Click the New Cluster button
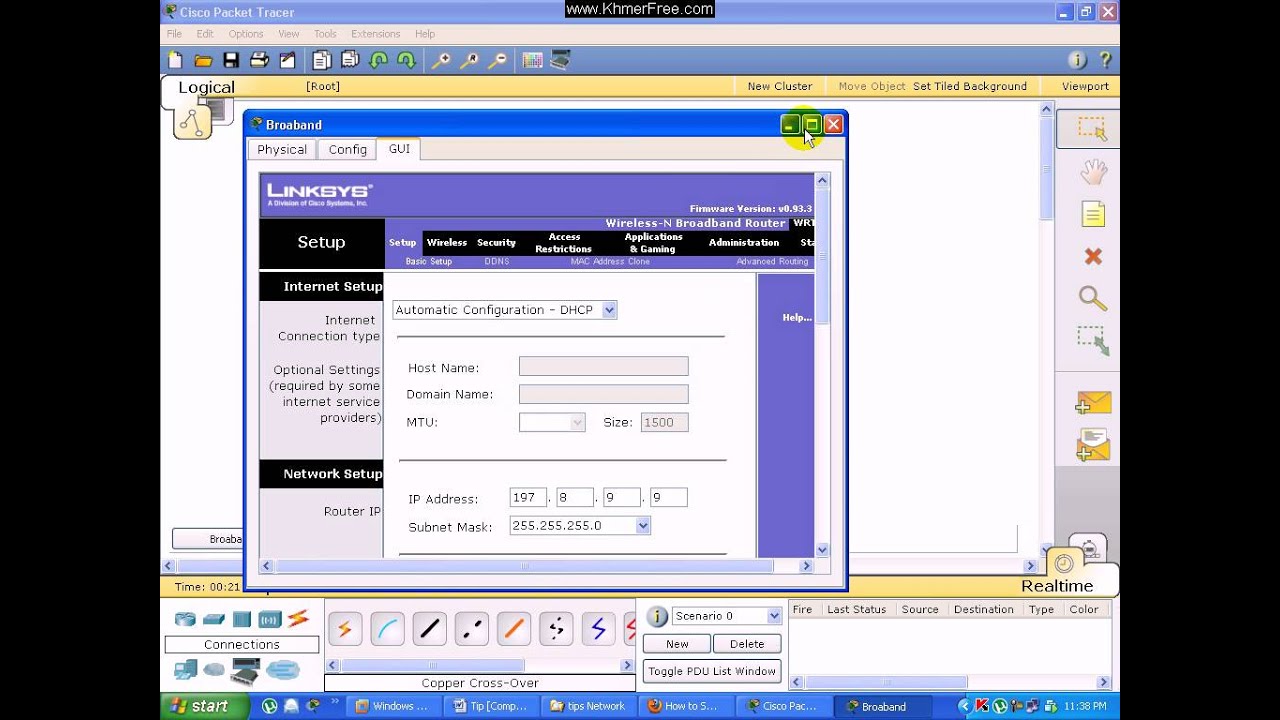 pos(780,86)
